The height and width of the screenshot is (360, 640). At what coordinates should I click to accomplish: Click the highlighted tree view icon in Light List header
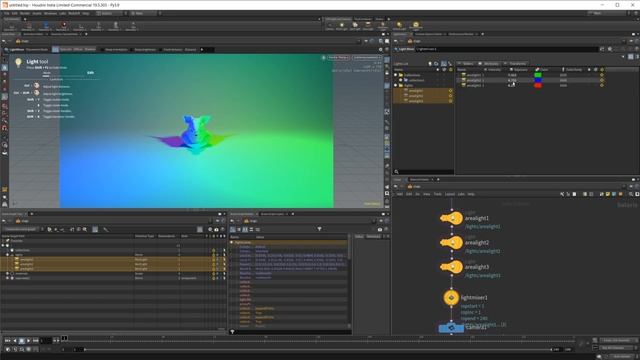[443, 64]
